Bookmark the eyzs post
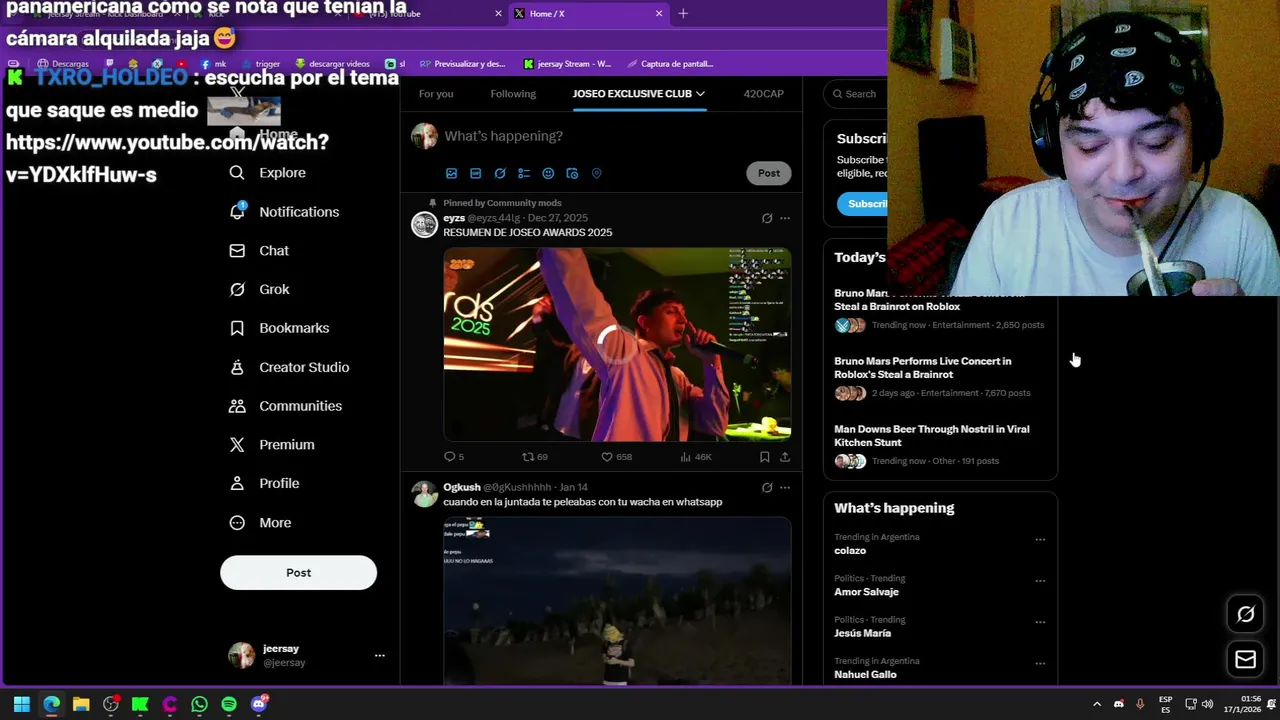Screen dimensions: 1280x720 pyautogui.click(x=764, y=457)
